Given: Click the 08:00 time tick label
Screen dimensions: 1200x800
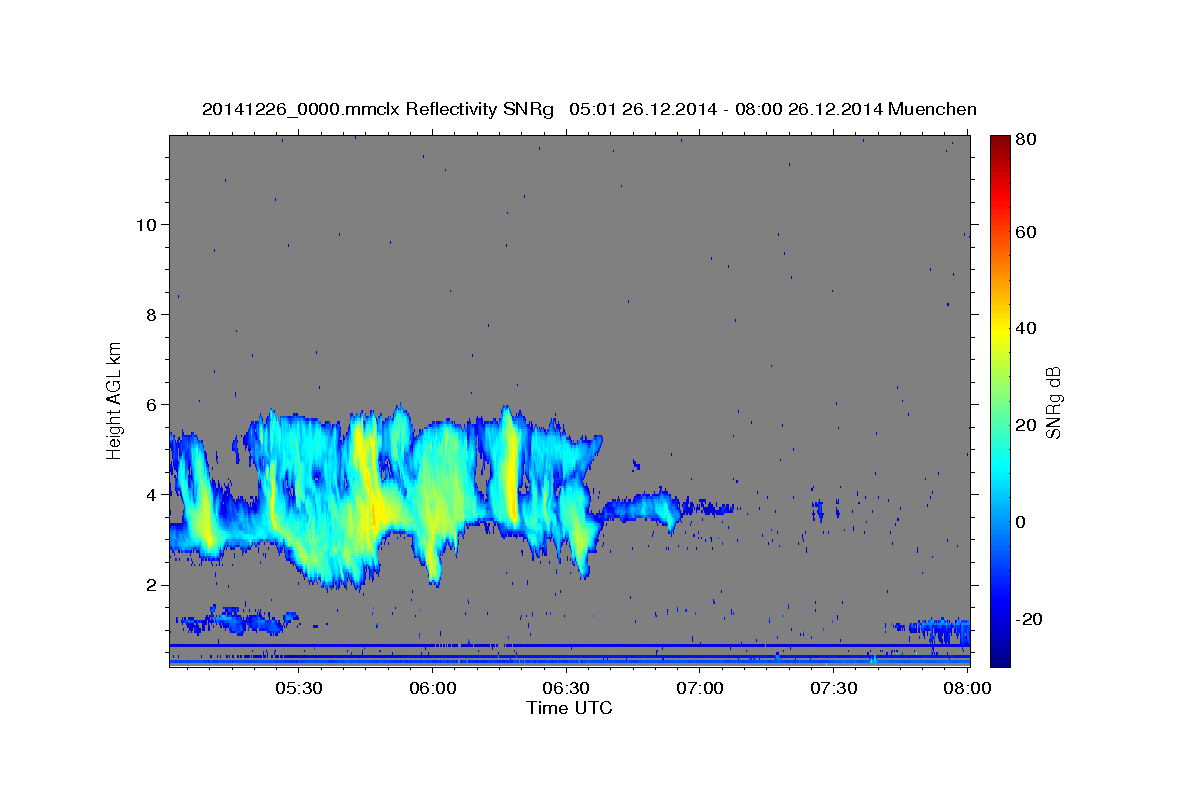Looking at the screenshot, I should [968, 689].
